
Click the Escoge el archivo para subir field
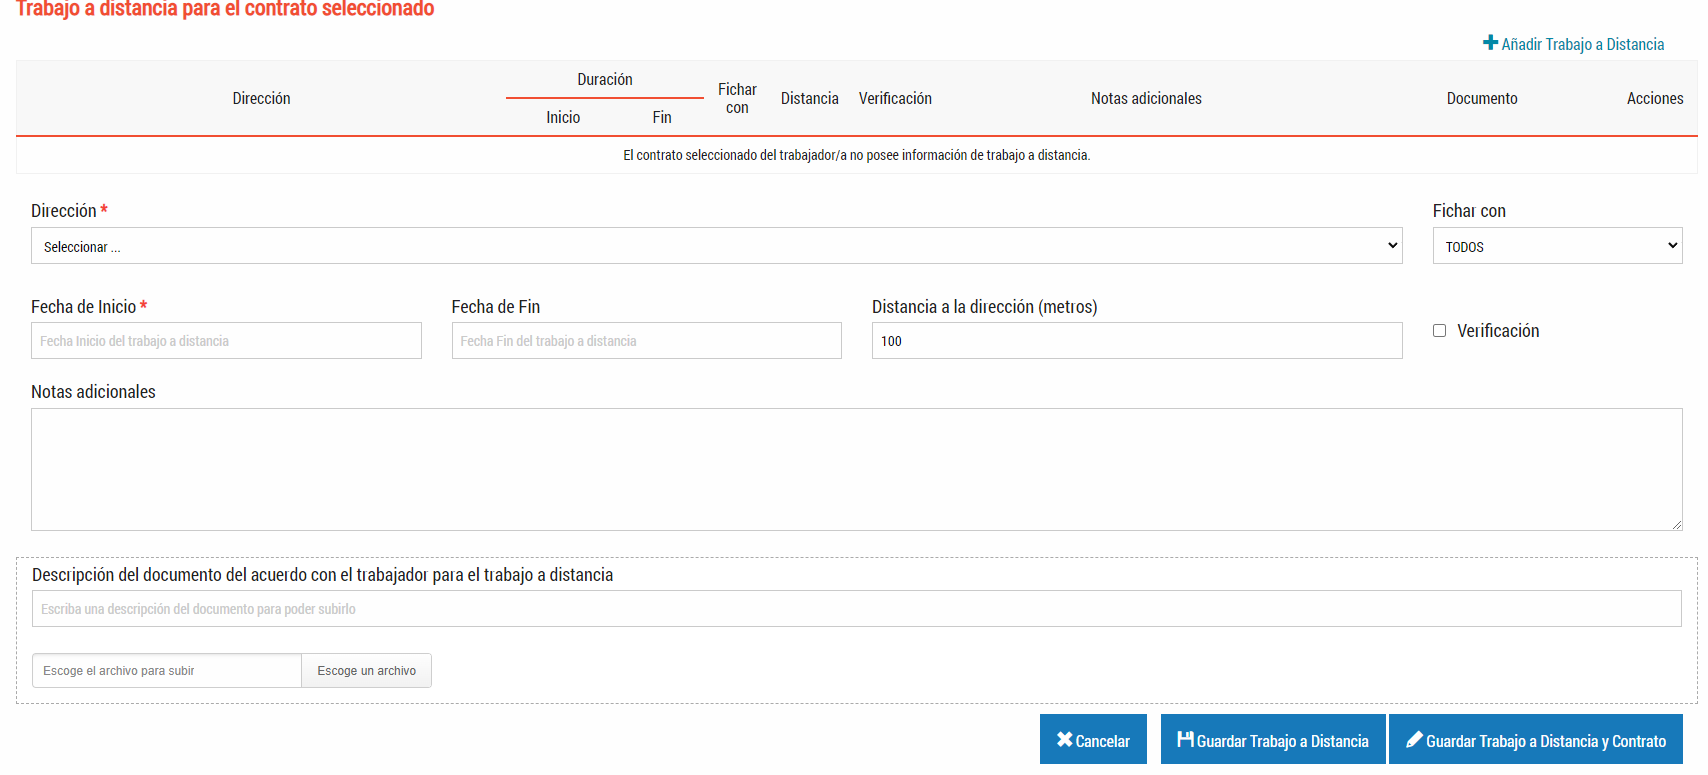166,671
